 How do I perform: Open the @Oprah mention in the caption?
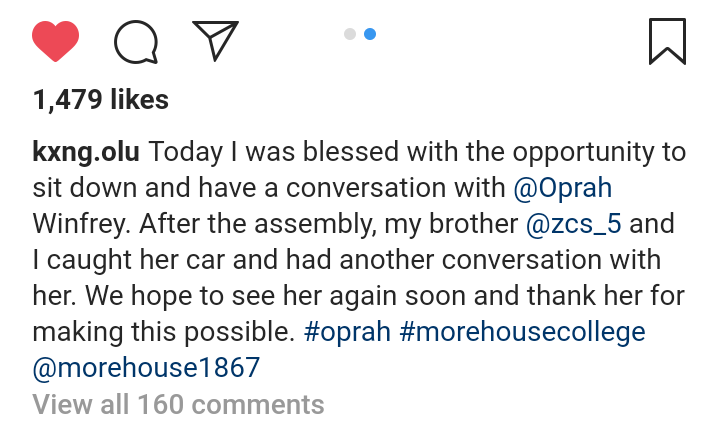pos(561,189)
